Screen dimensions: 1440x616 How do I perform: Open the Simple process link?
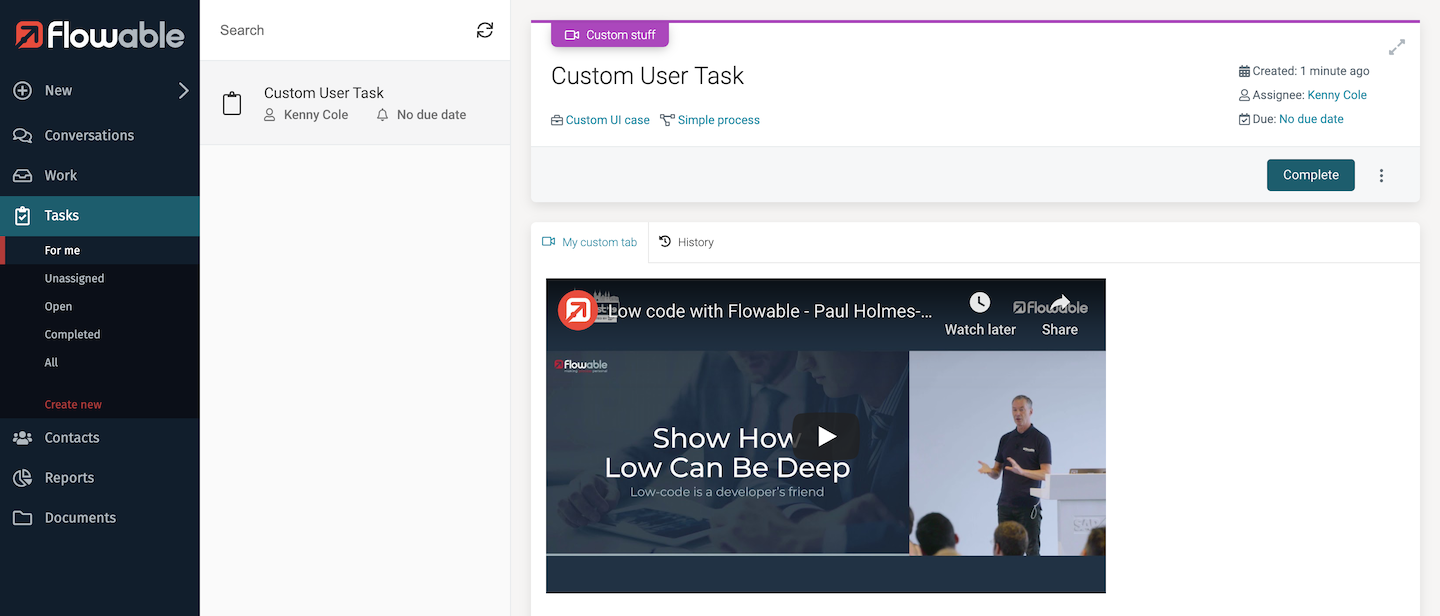click(x=718, y=120)
